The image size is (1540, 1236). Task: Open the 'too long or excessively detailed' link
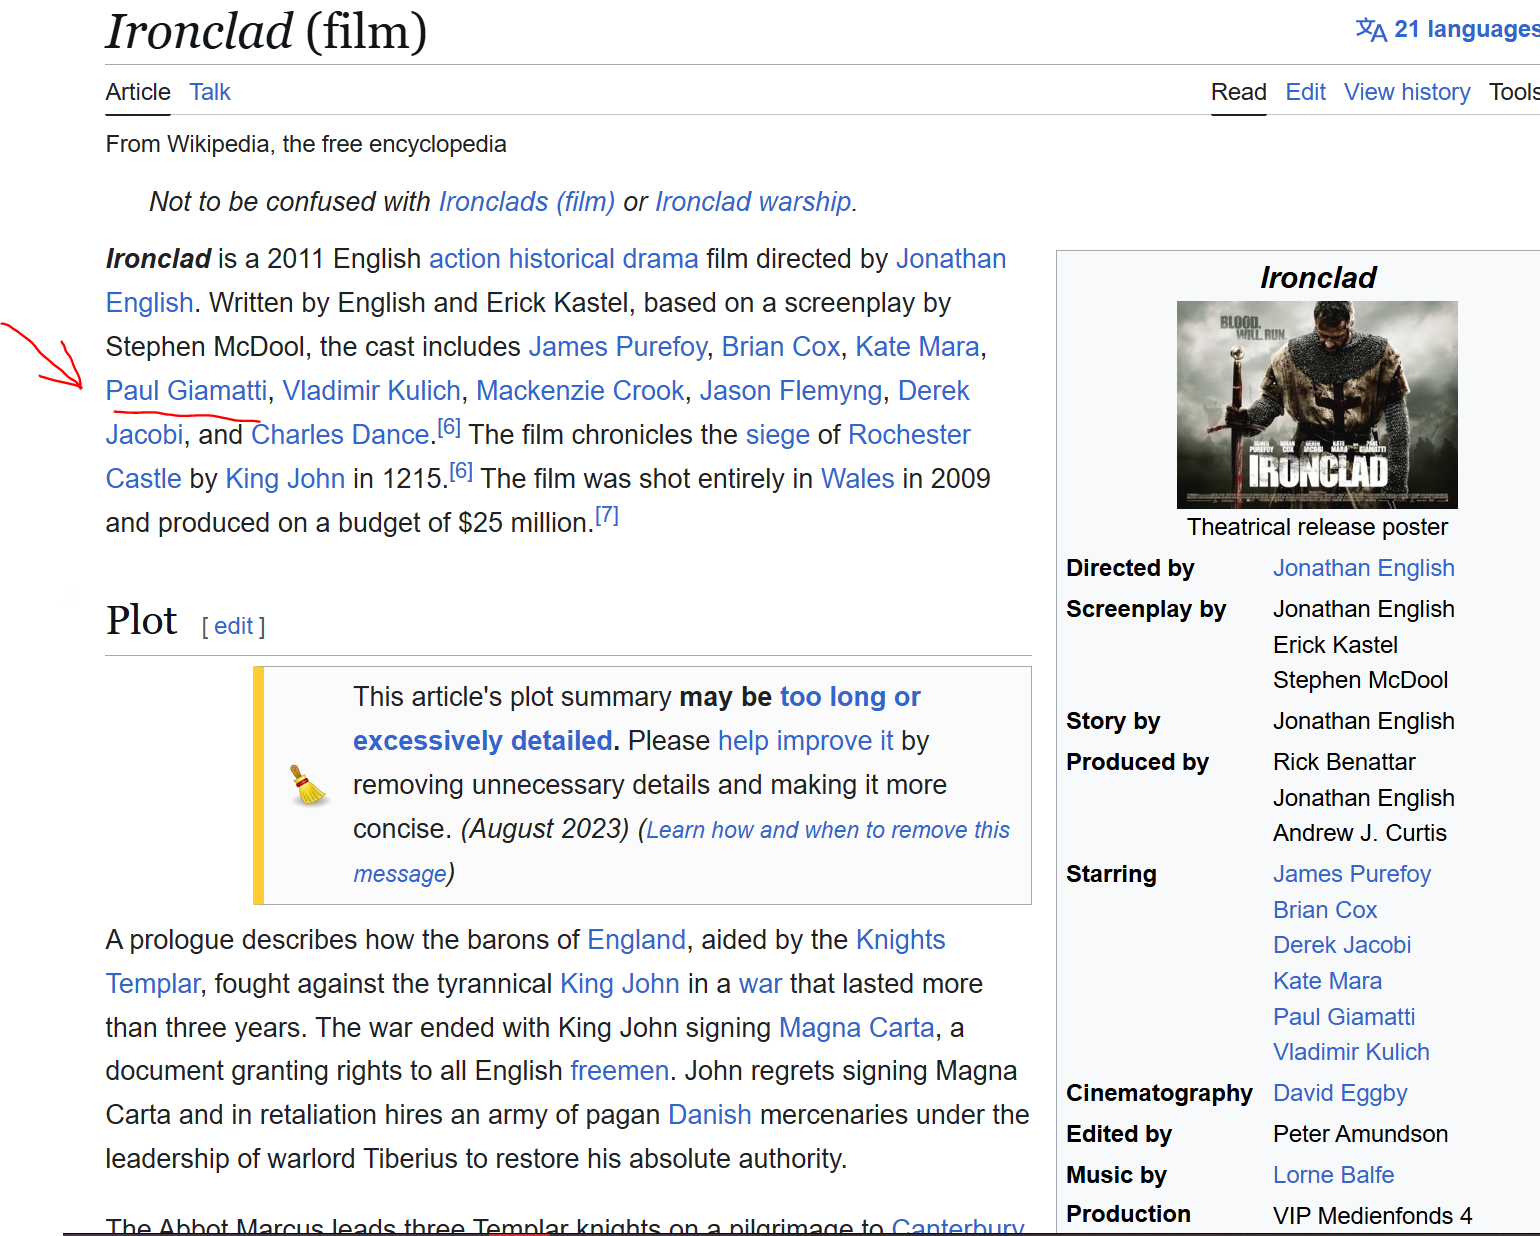point(636,719)
